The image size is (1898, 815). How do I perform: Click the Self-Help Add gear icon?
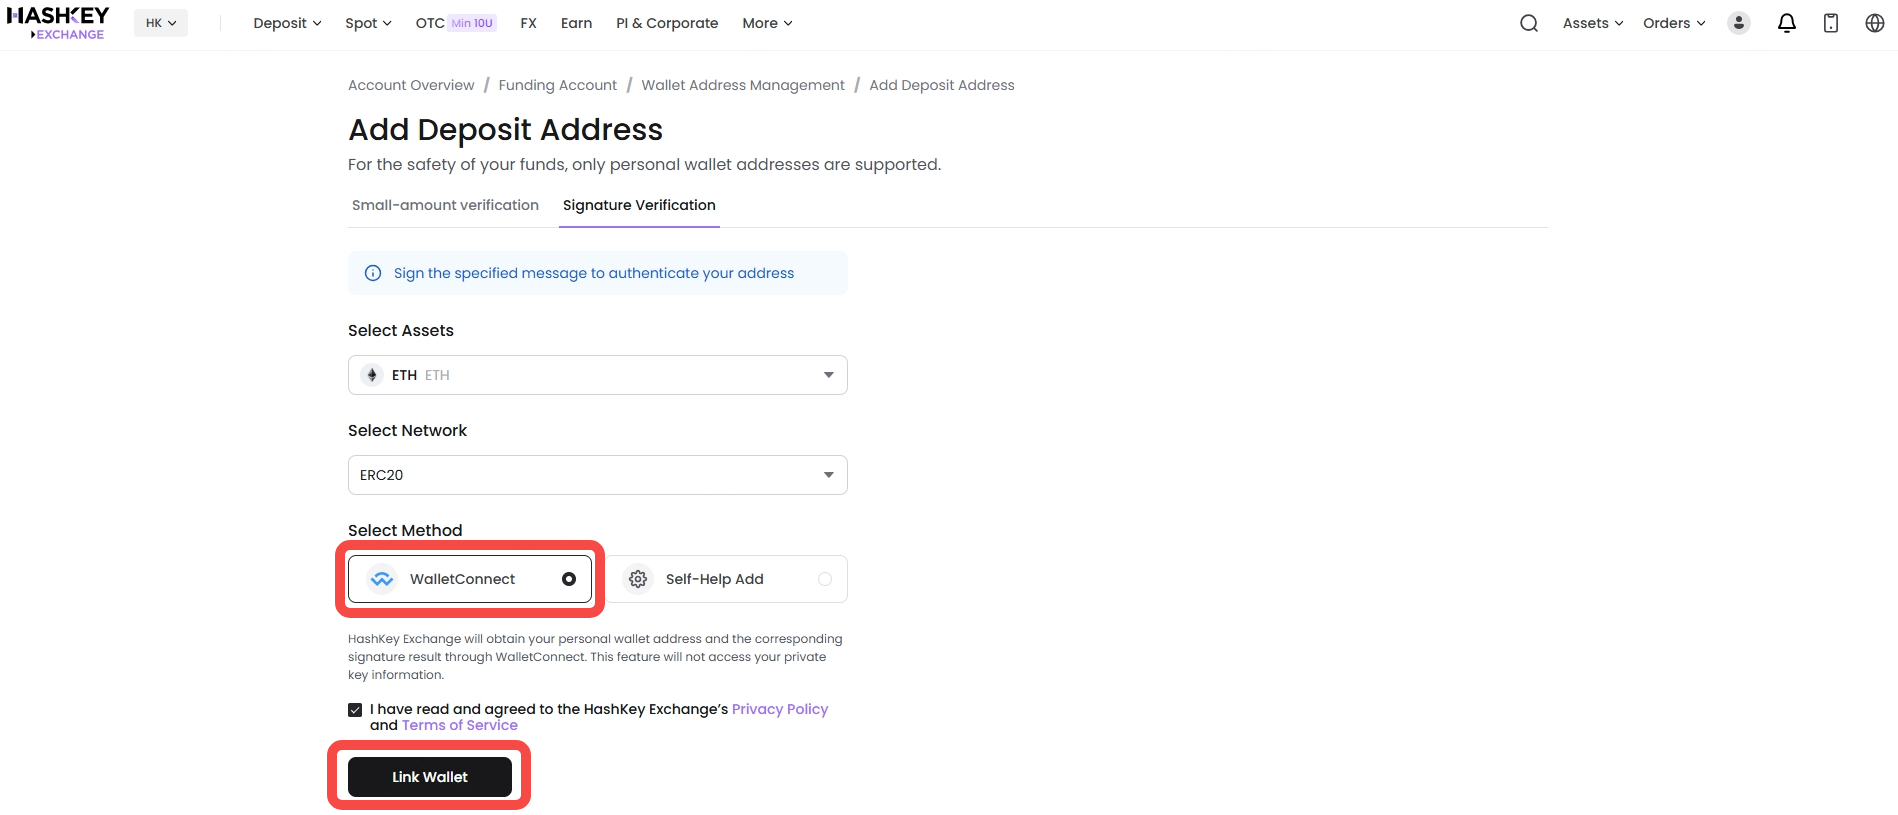(638, 579)
